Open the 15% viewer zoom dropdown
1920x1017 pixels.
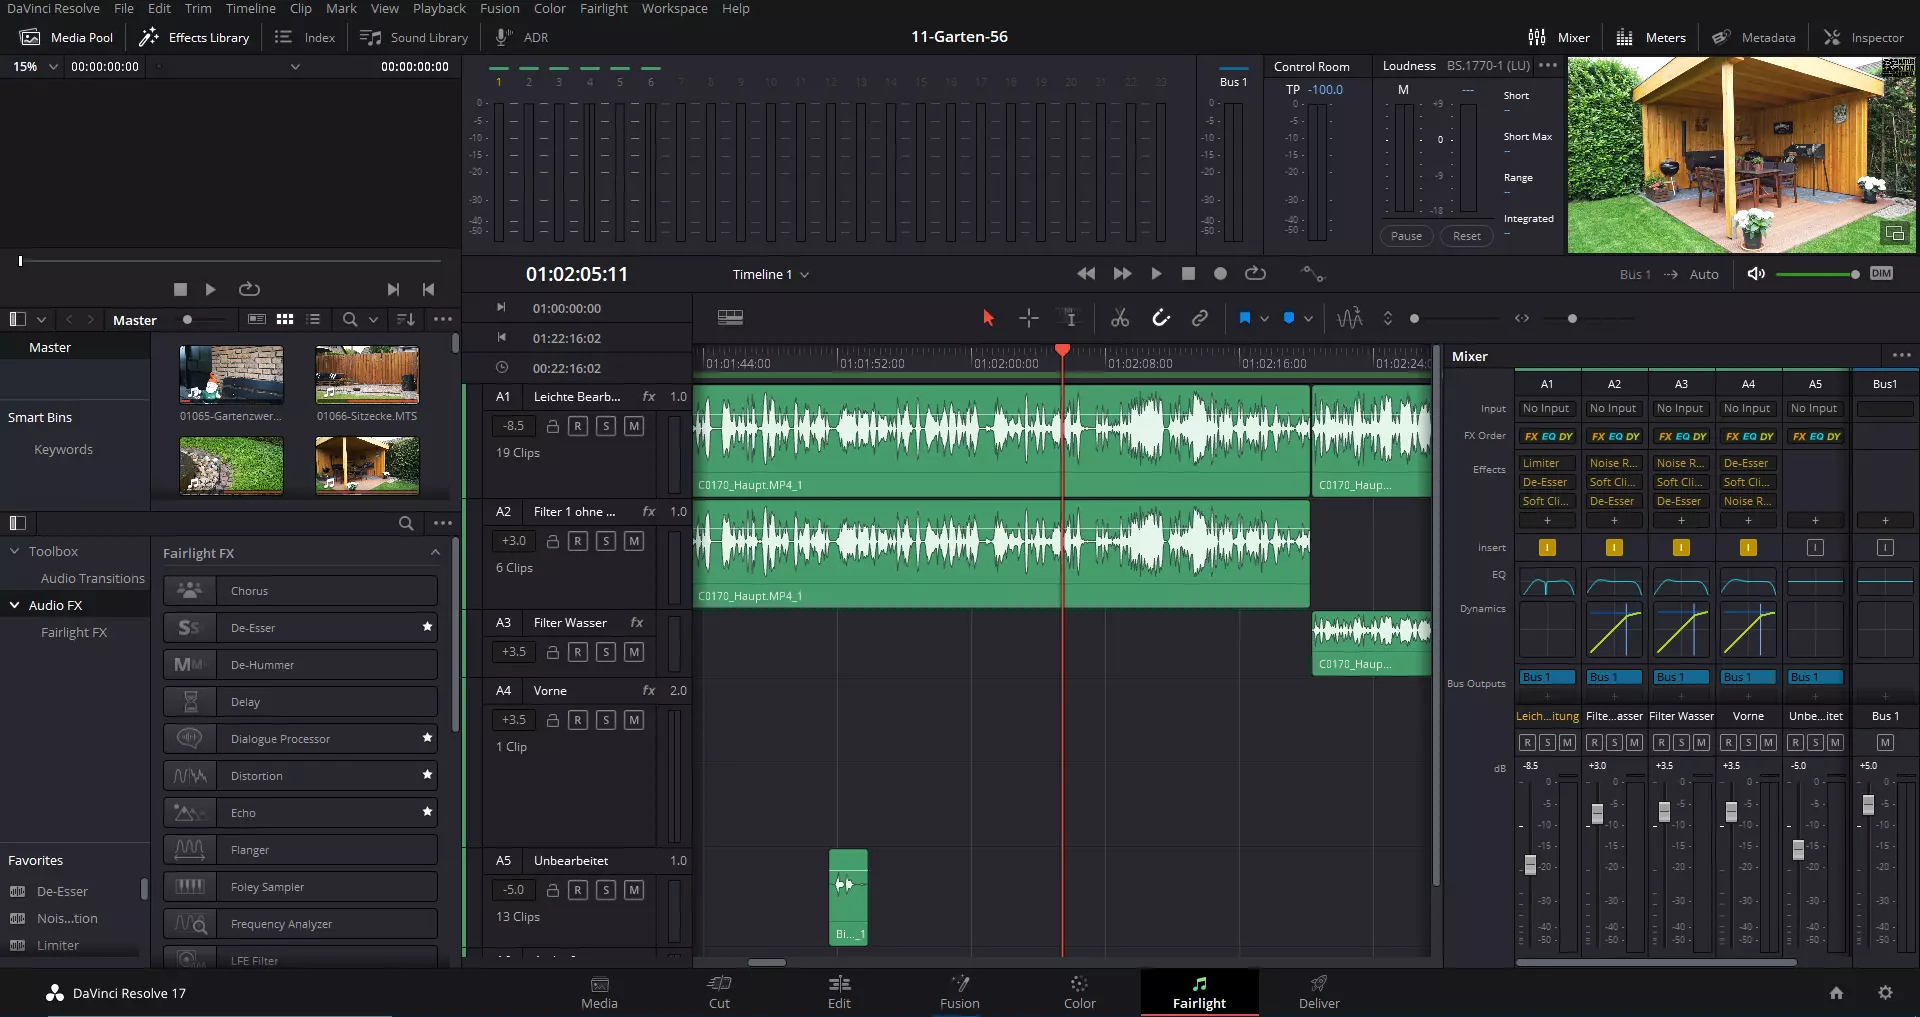pos(35,66)
